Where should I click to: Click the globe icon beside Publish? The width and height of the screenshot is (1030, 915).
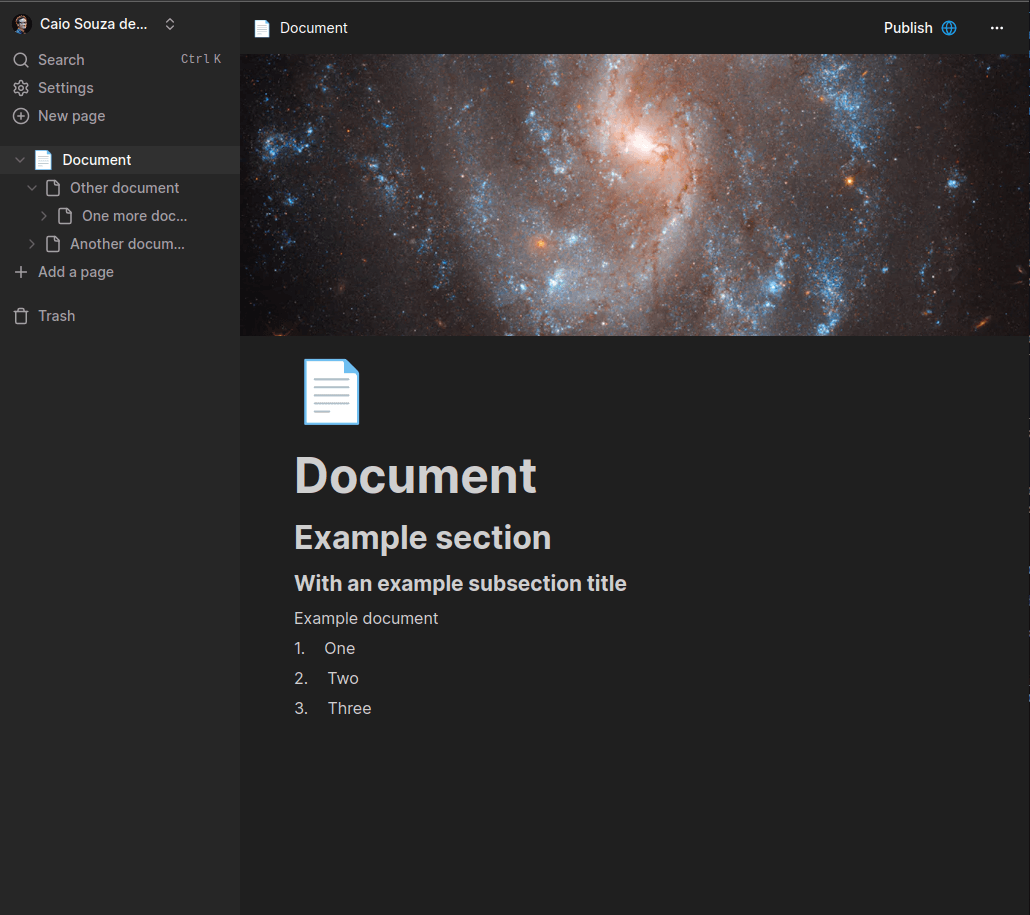tap(949, 28)
